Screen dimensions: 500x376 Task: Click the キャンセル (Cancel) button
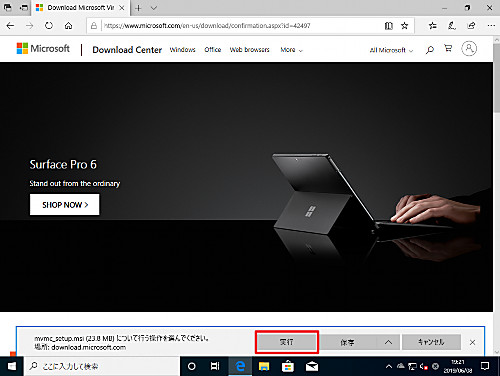point(431,342)
